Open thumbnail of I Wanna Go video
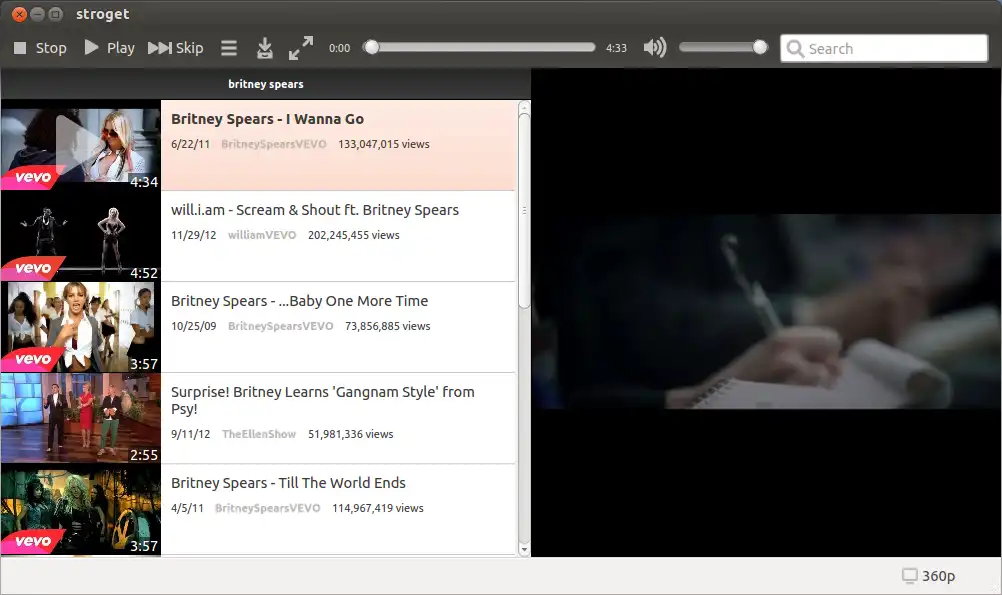 pos(81,145)
